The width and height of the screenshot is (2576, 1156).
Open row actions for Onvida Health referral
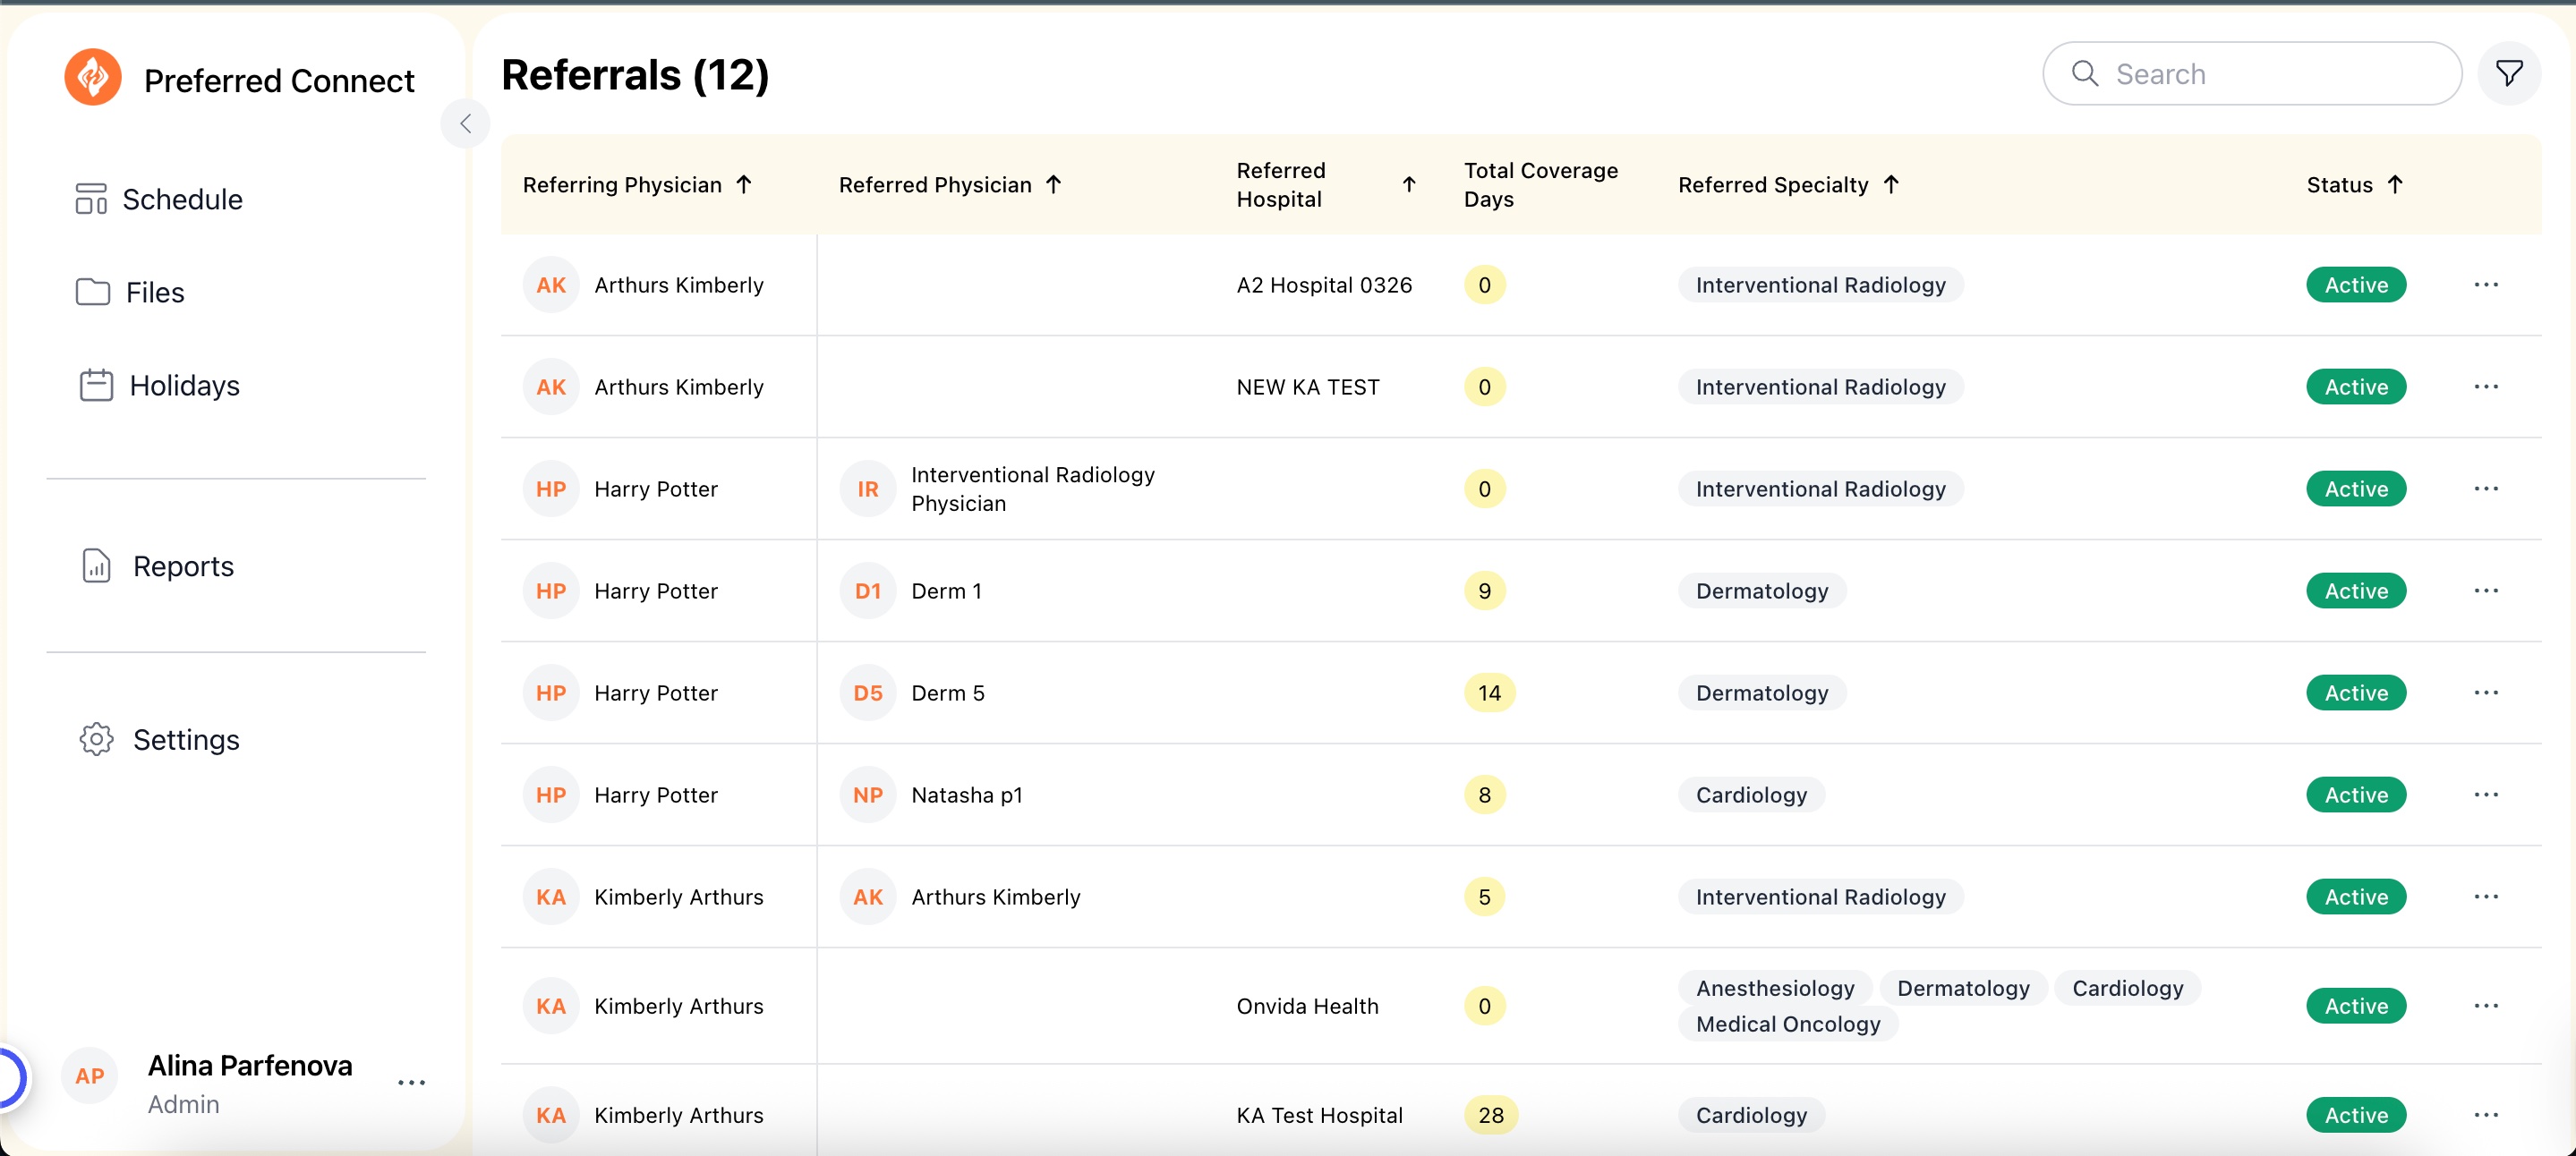(2486, 1006)
